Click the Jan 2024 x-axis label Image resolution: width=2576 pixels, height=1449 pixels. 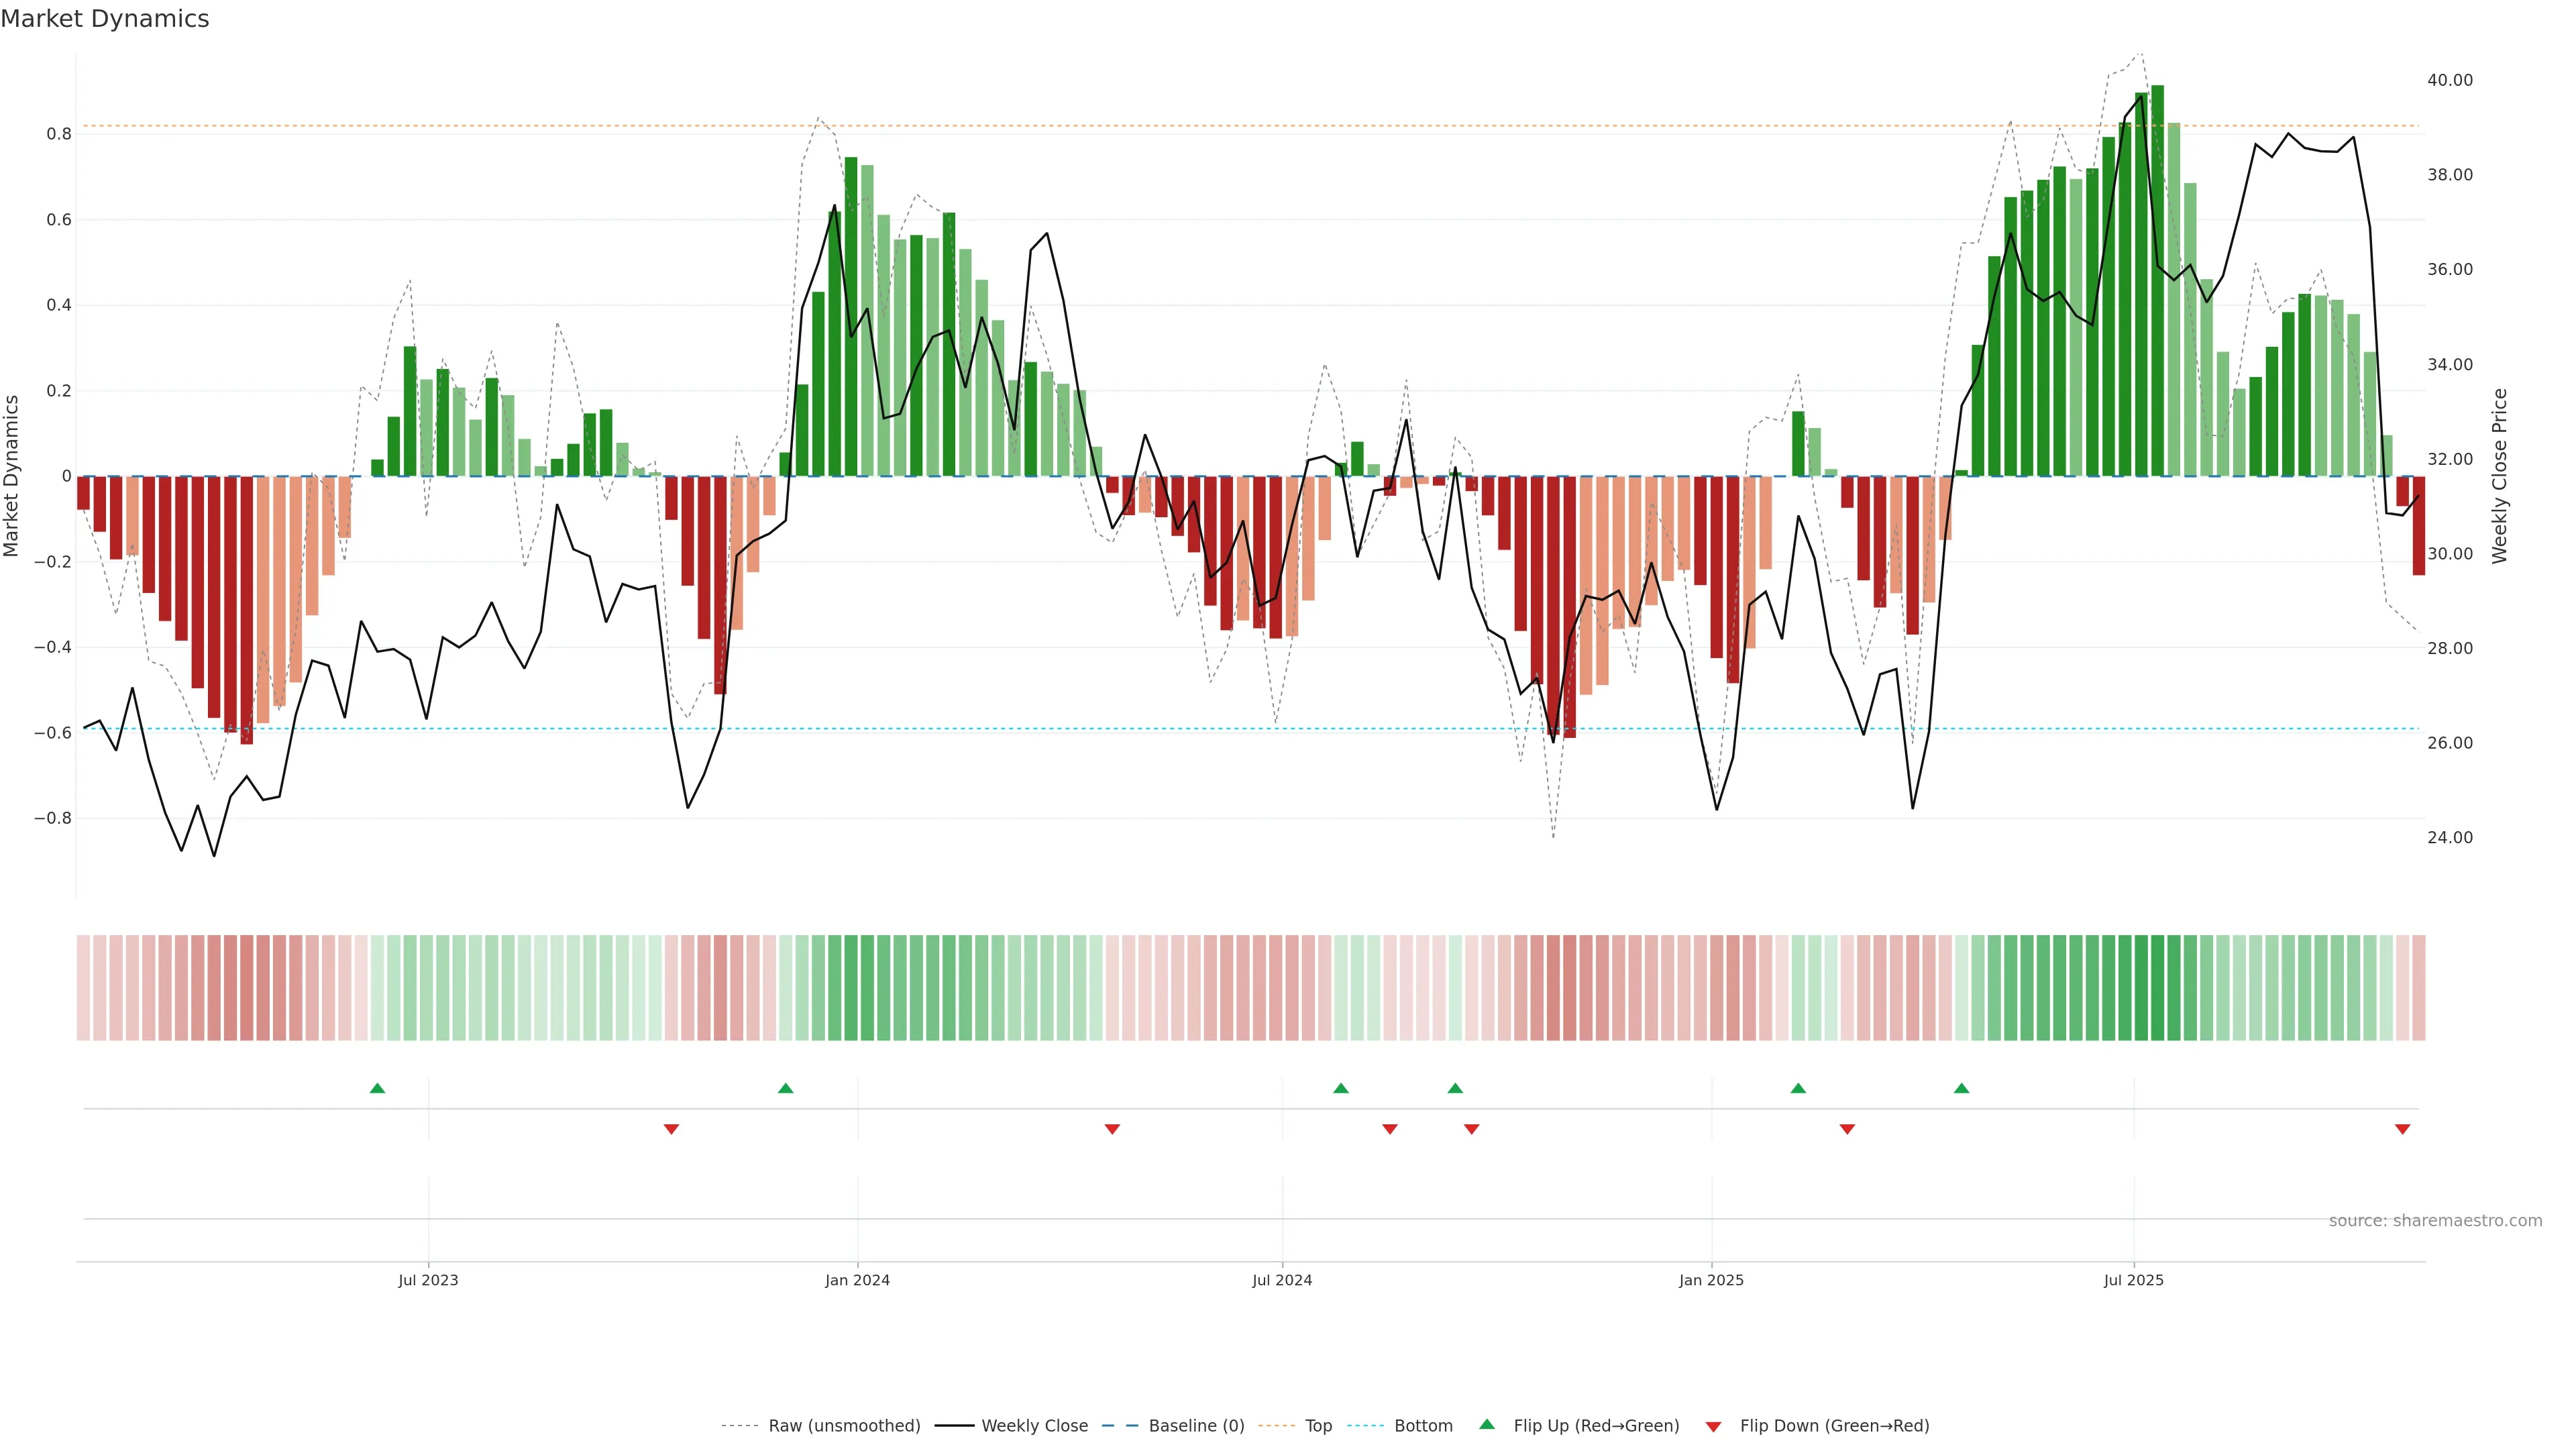(857, 1280)
